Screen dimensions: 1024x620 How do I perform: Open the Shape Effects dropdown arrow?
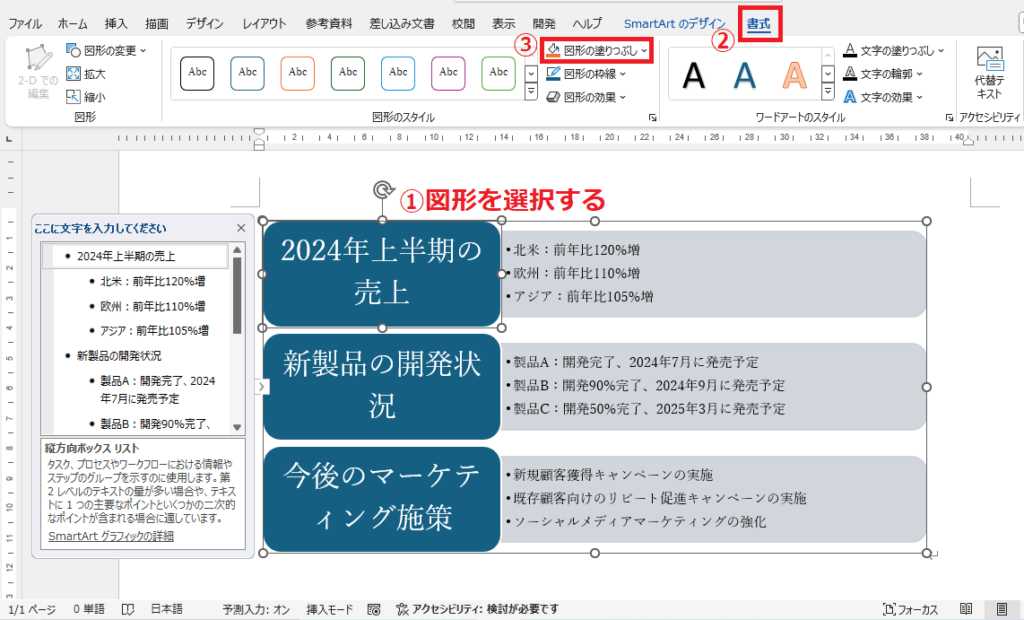click(x=622, y=97)
